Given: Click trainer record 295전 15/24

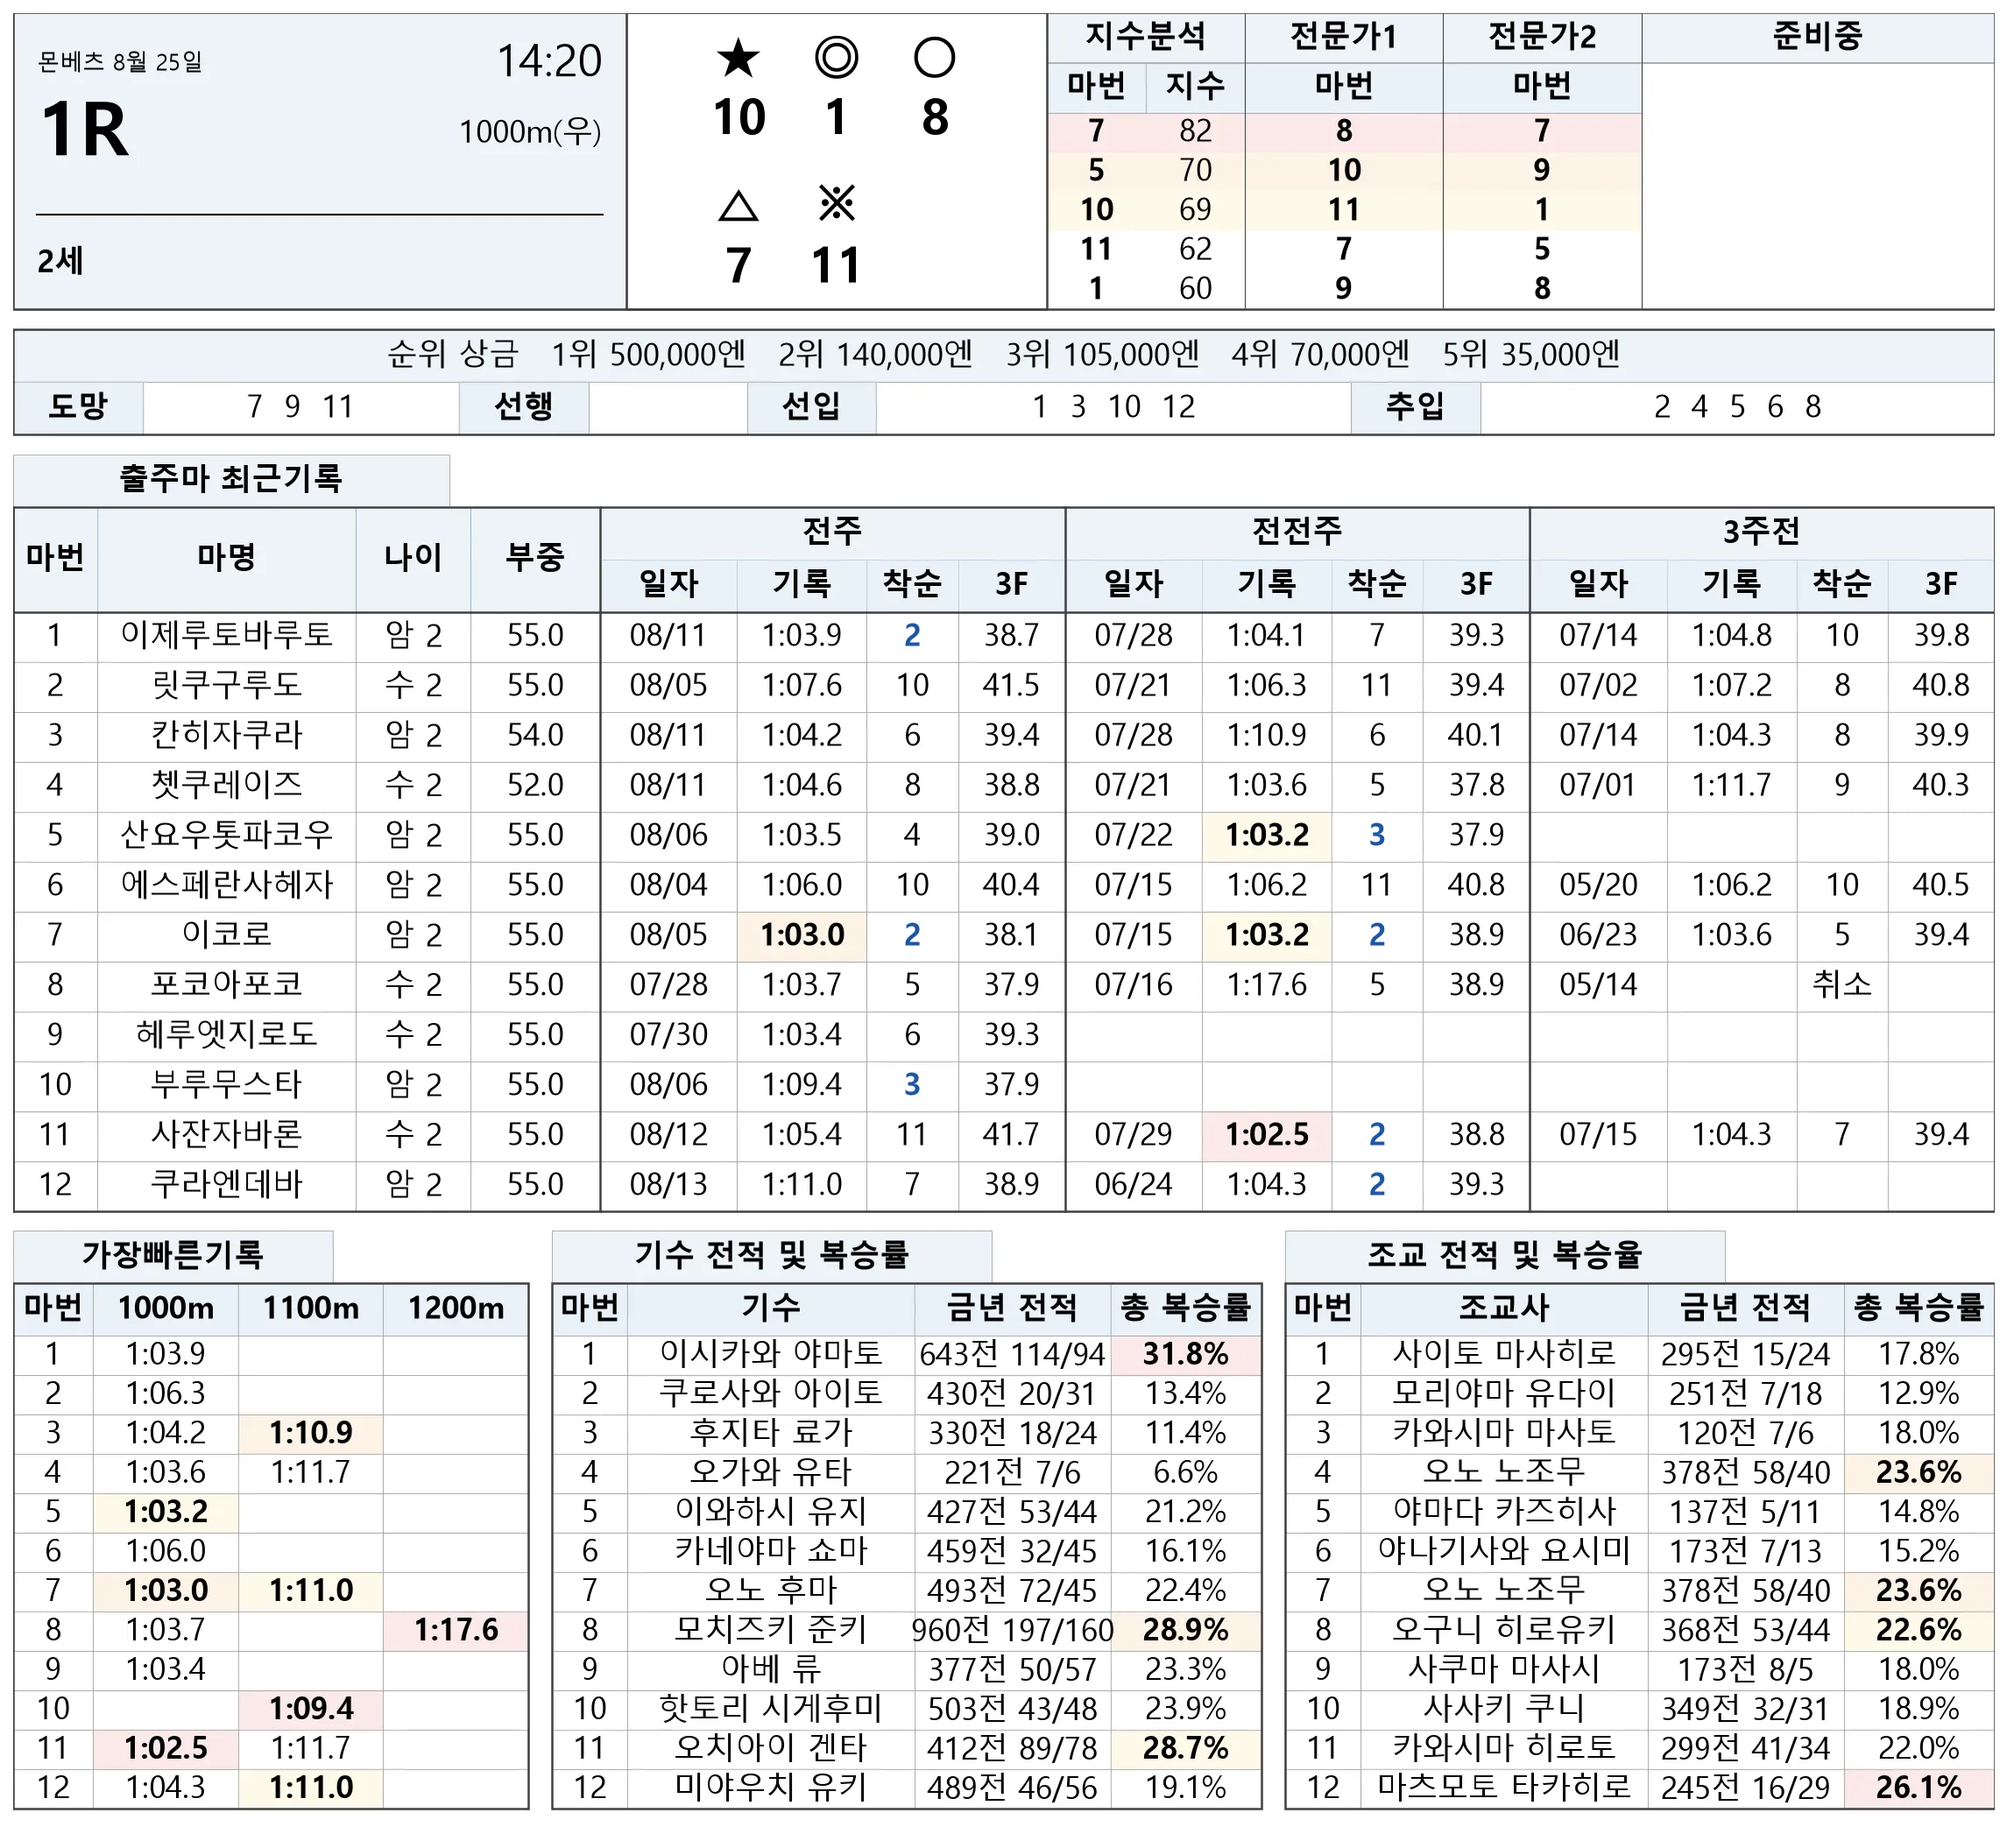Looking at the screenshot, I should click(1745, 1355).
